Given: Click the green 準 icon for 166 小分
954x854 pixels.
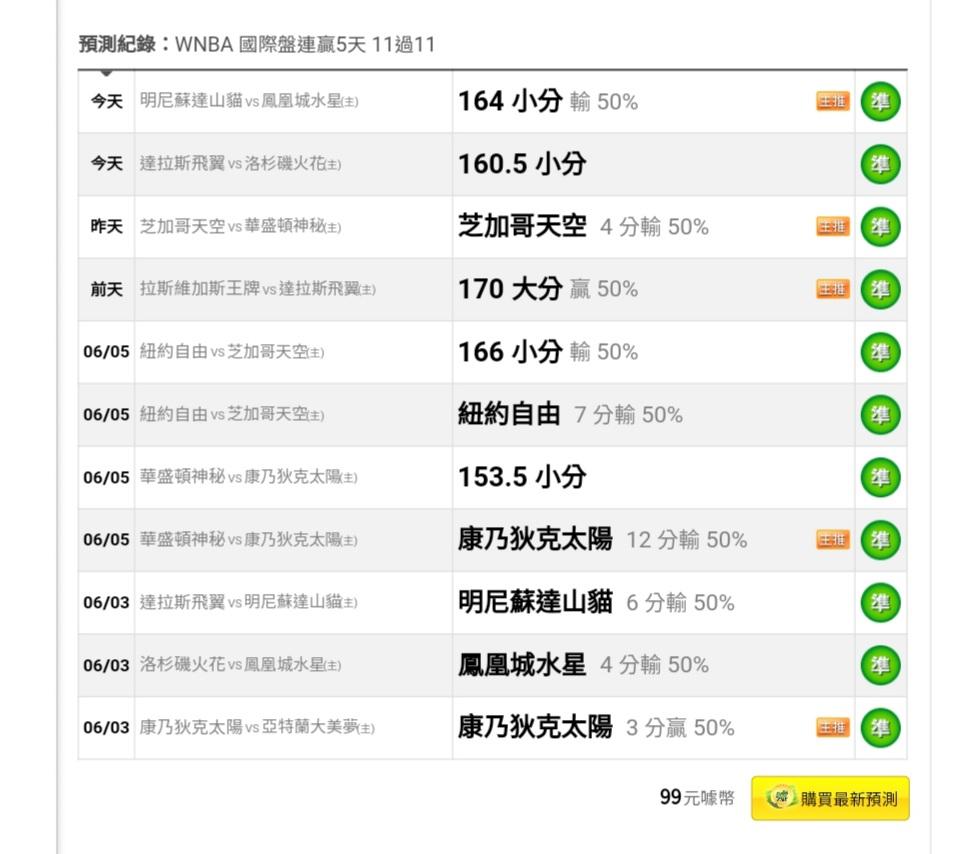Looking at the screenshot, I should pyautogui.click(x=880, y=352).
